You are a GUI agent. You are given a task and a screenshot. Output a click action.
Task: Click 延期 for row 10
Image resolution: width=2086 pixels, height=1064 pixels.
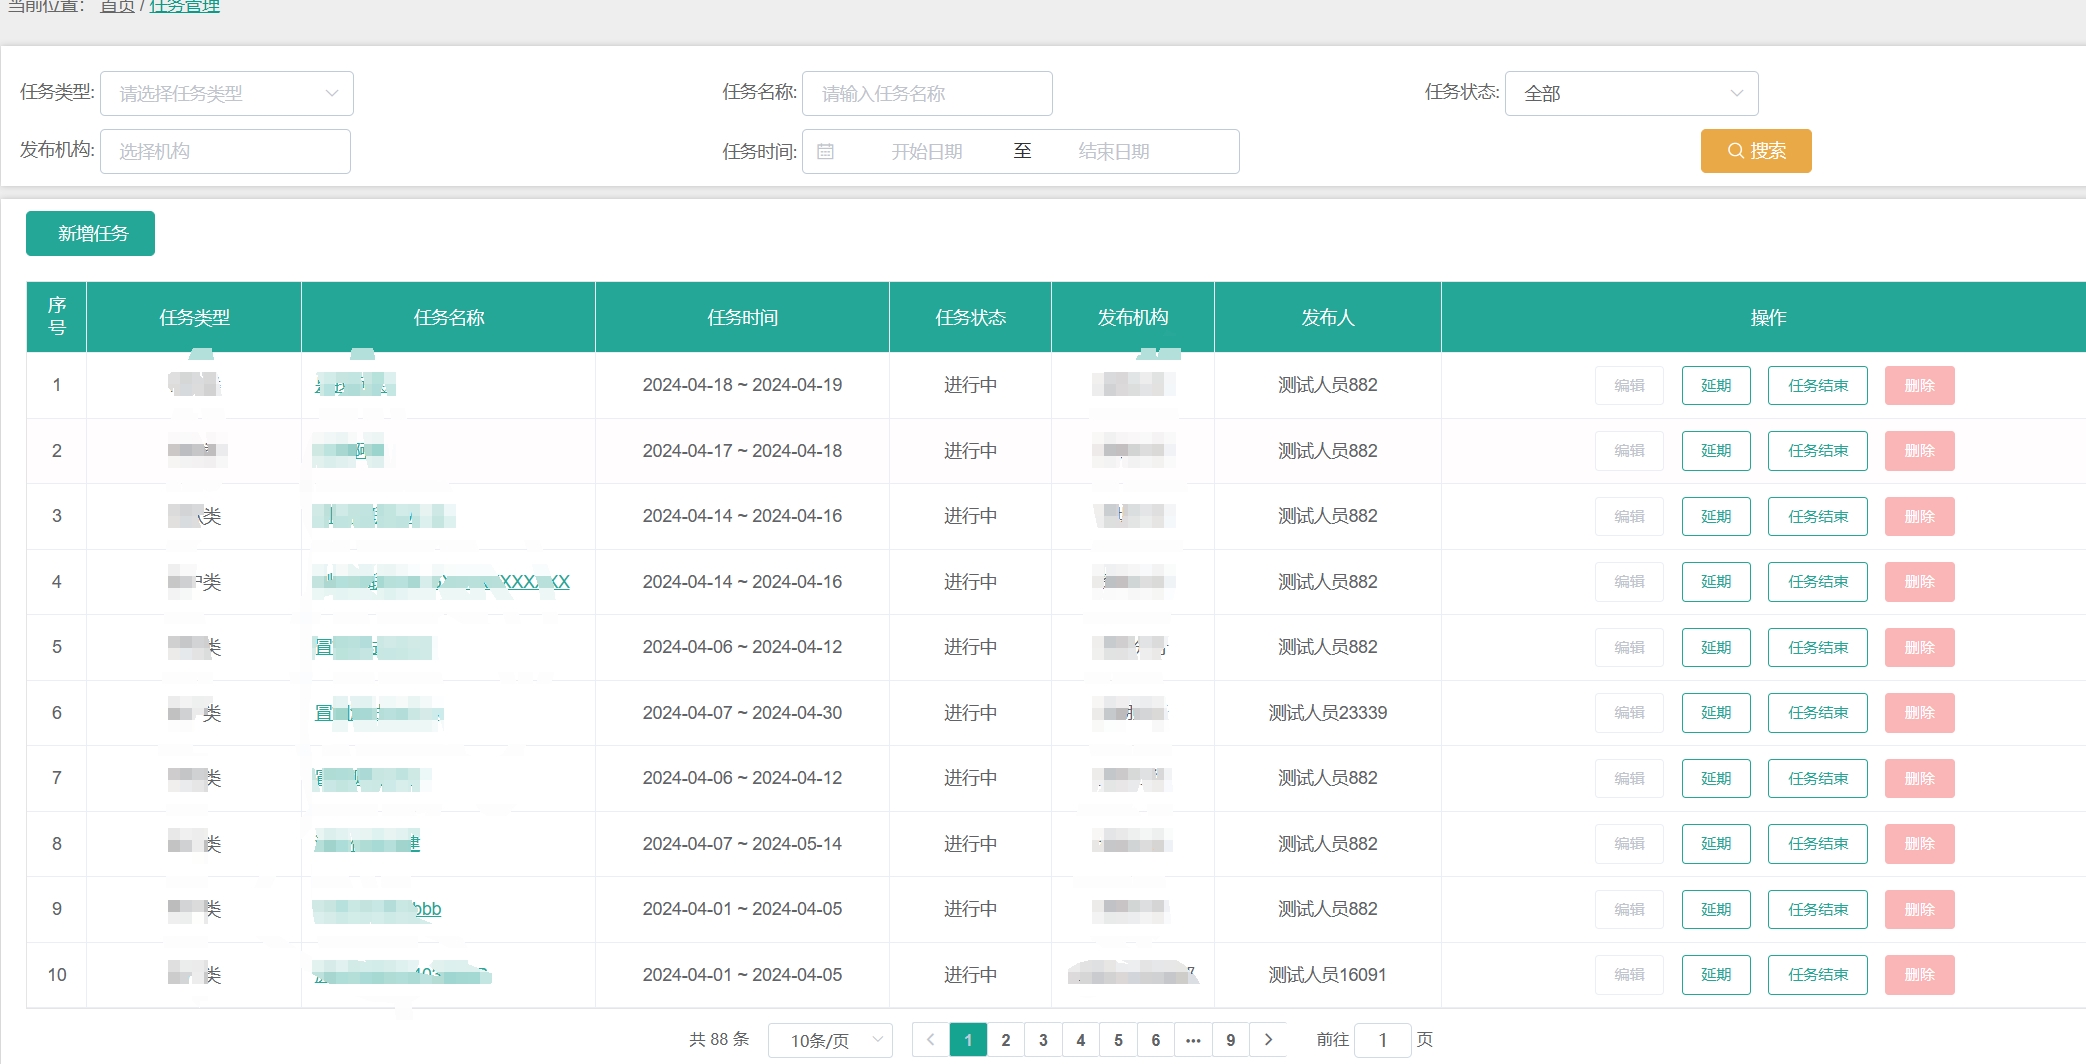coord(1716,975)
